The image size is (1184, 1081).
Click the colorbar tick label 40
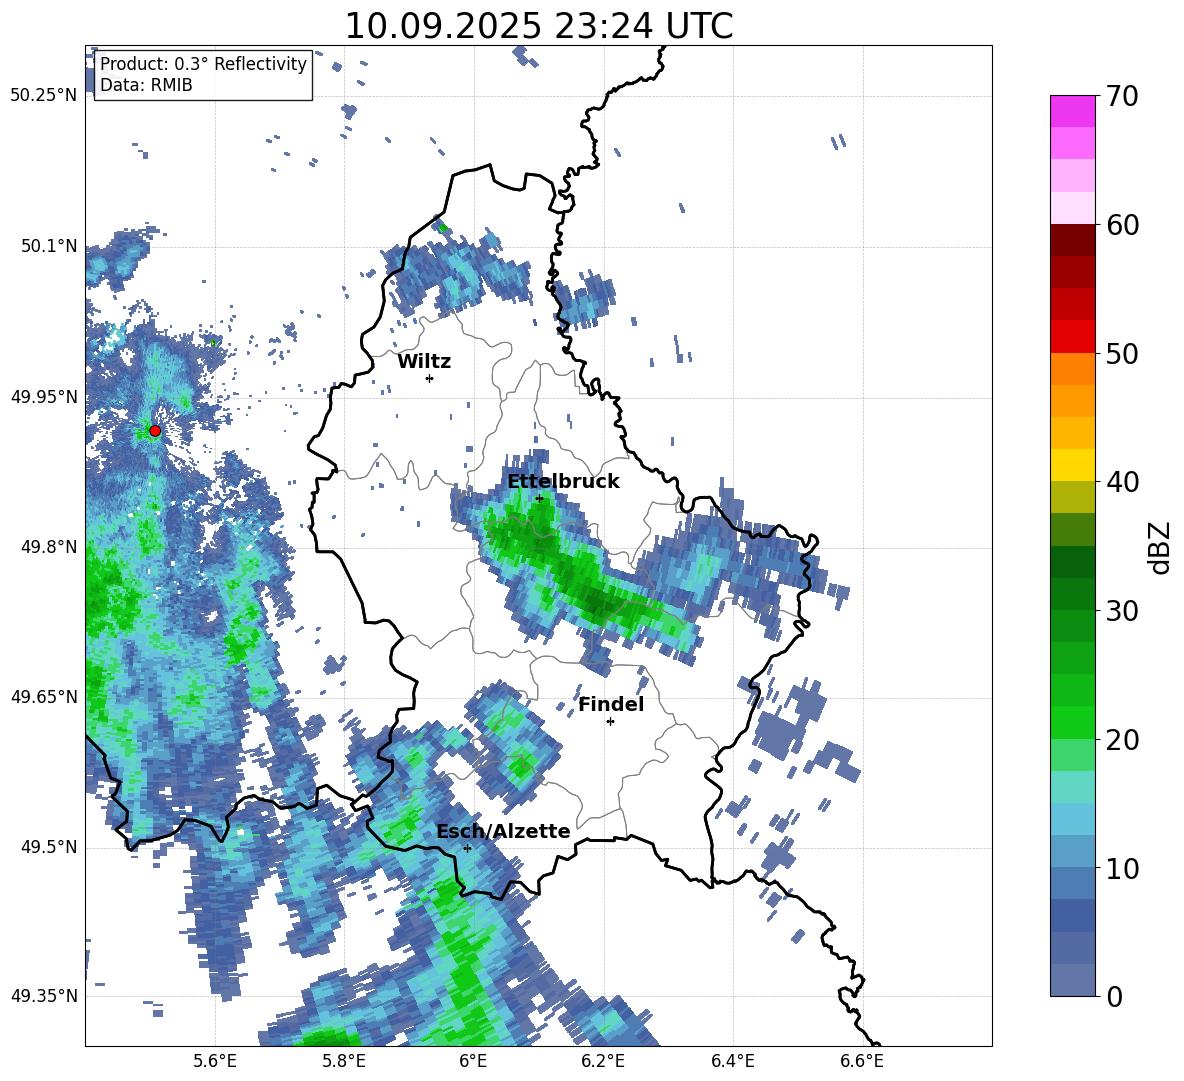1122,482
